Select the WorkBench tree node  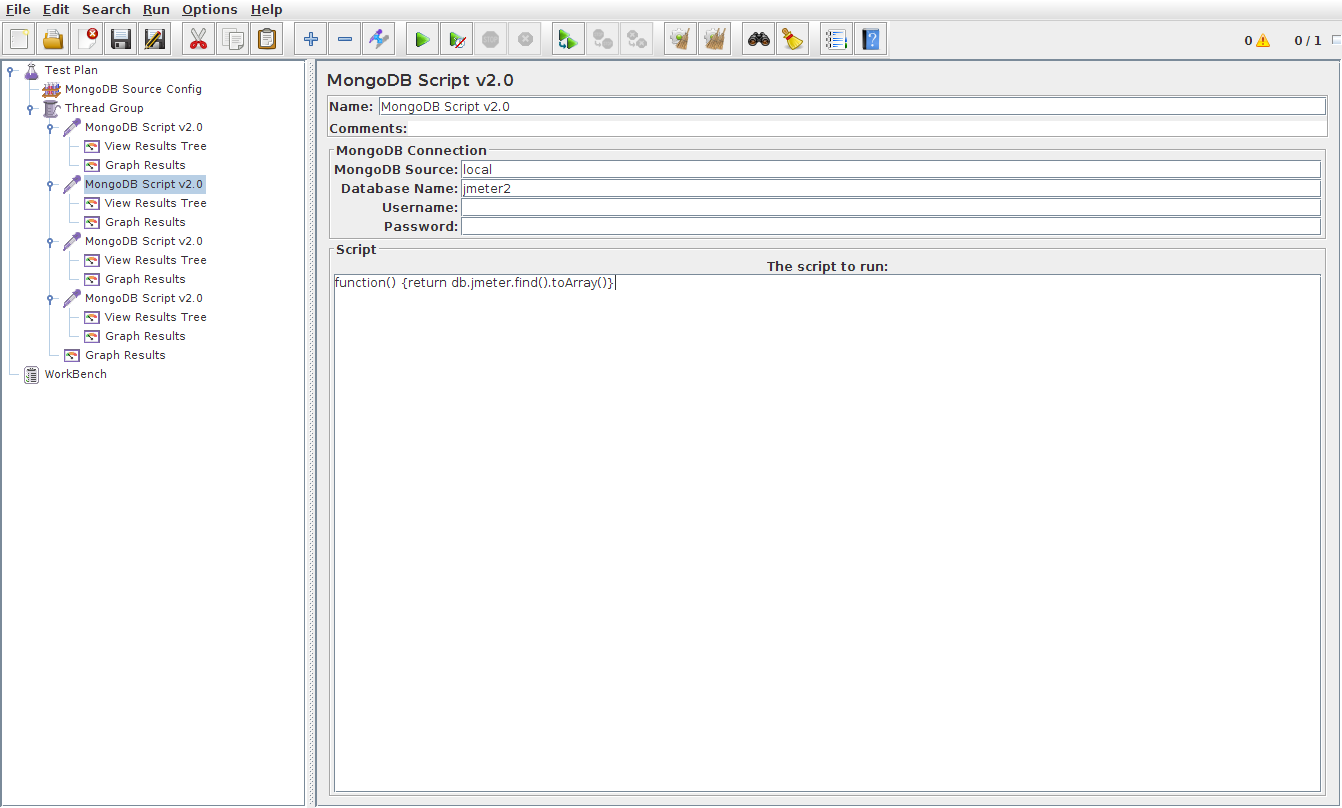point(75,374)
